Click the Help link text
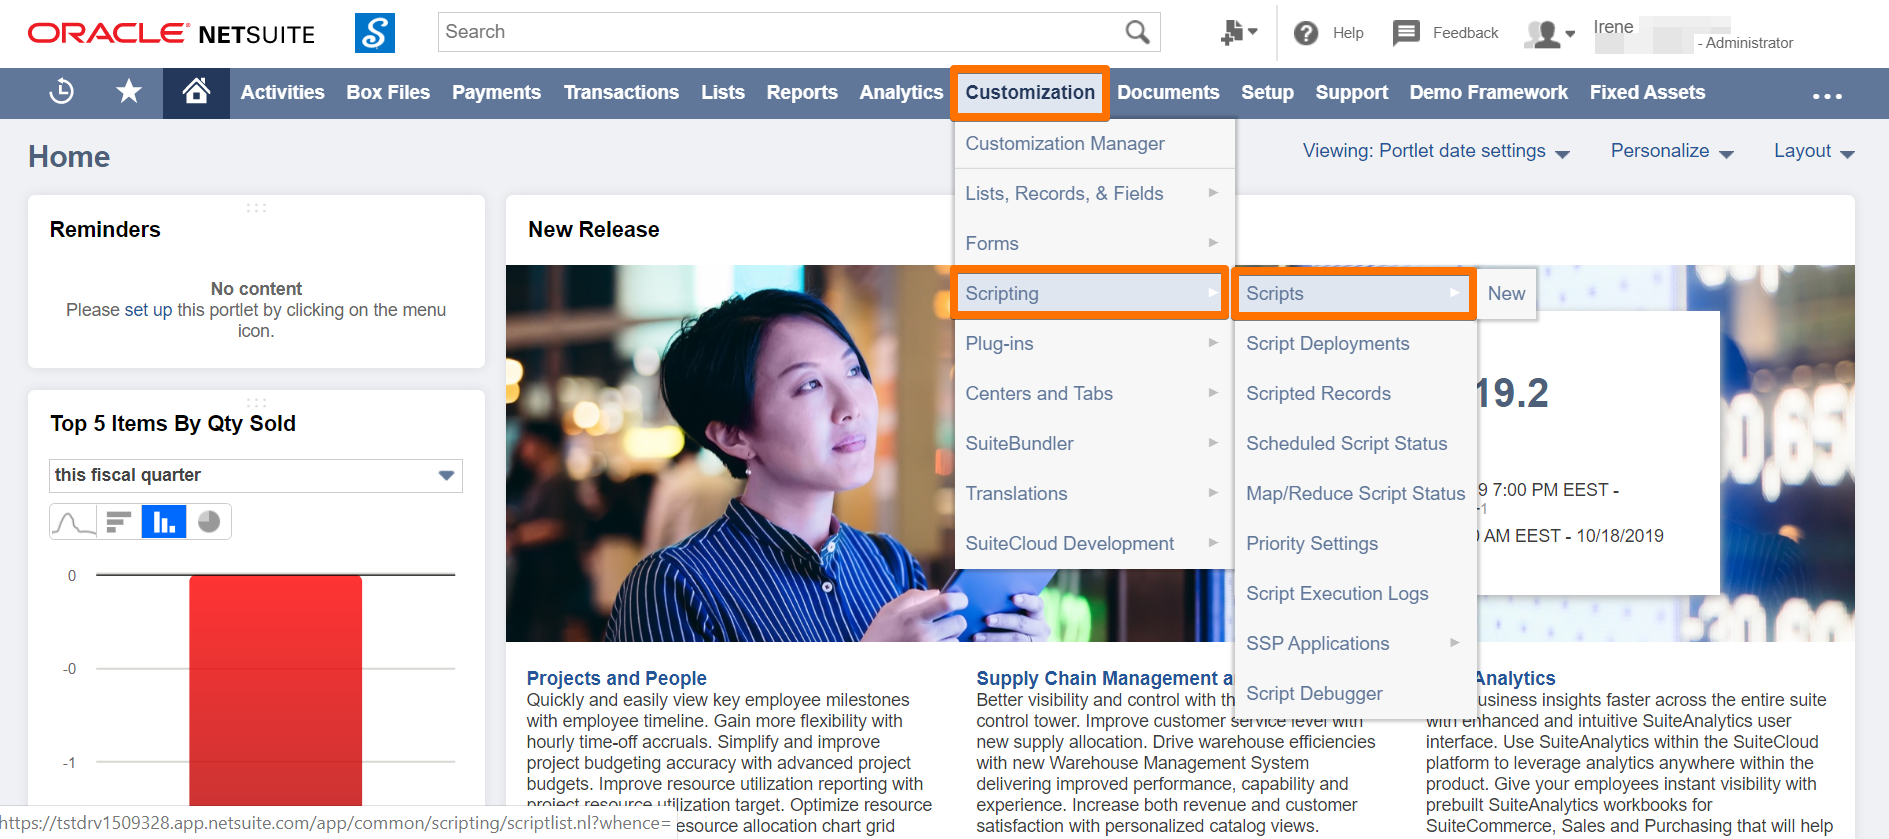This screenshot has width=1889, height=839. (1348, 33)
